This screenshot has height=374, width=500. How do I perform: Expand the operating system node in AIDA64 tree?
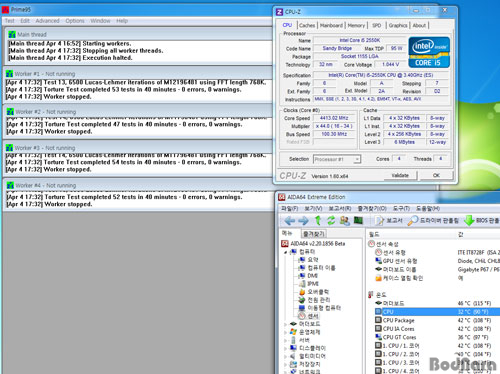point(286,332)
